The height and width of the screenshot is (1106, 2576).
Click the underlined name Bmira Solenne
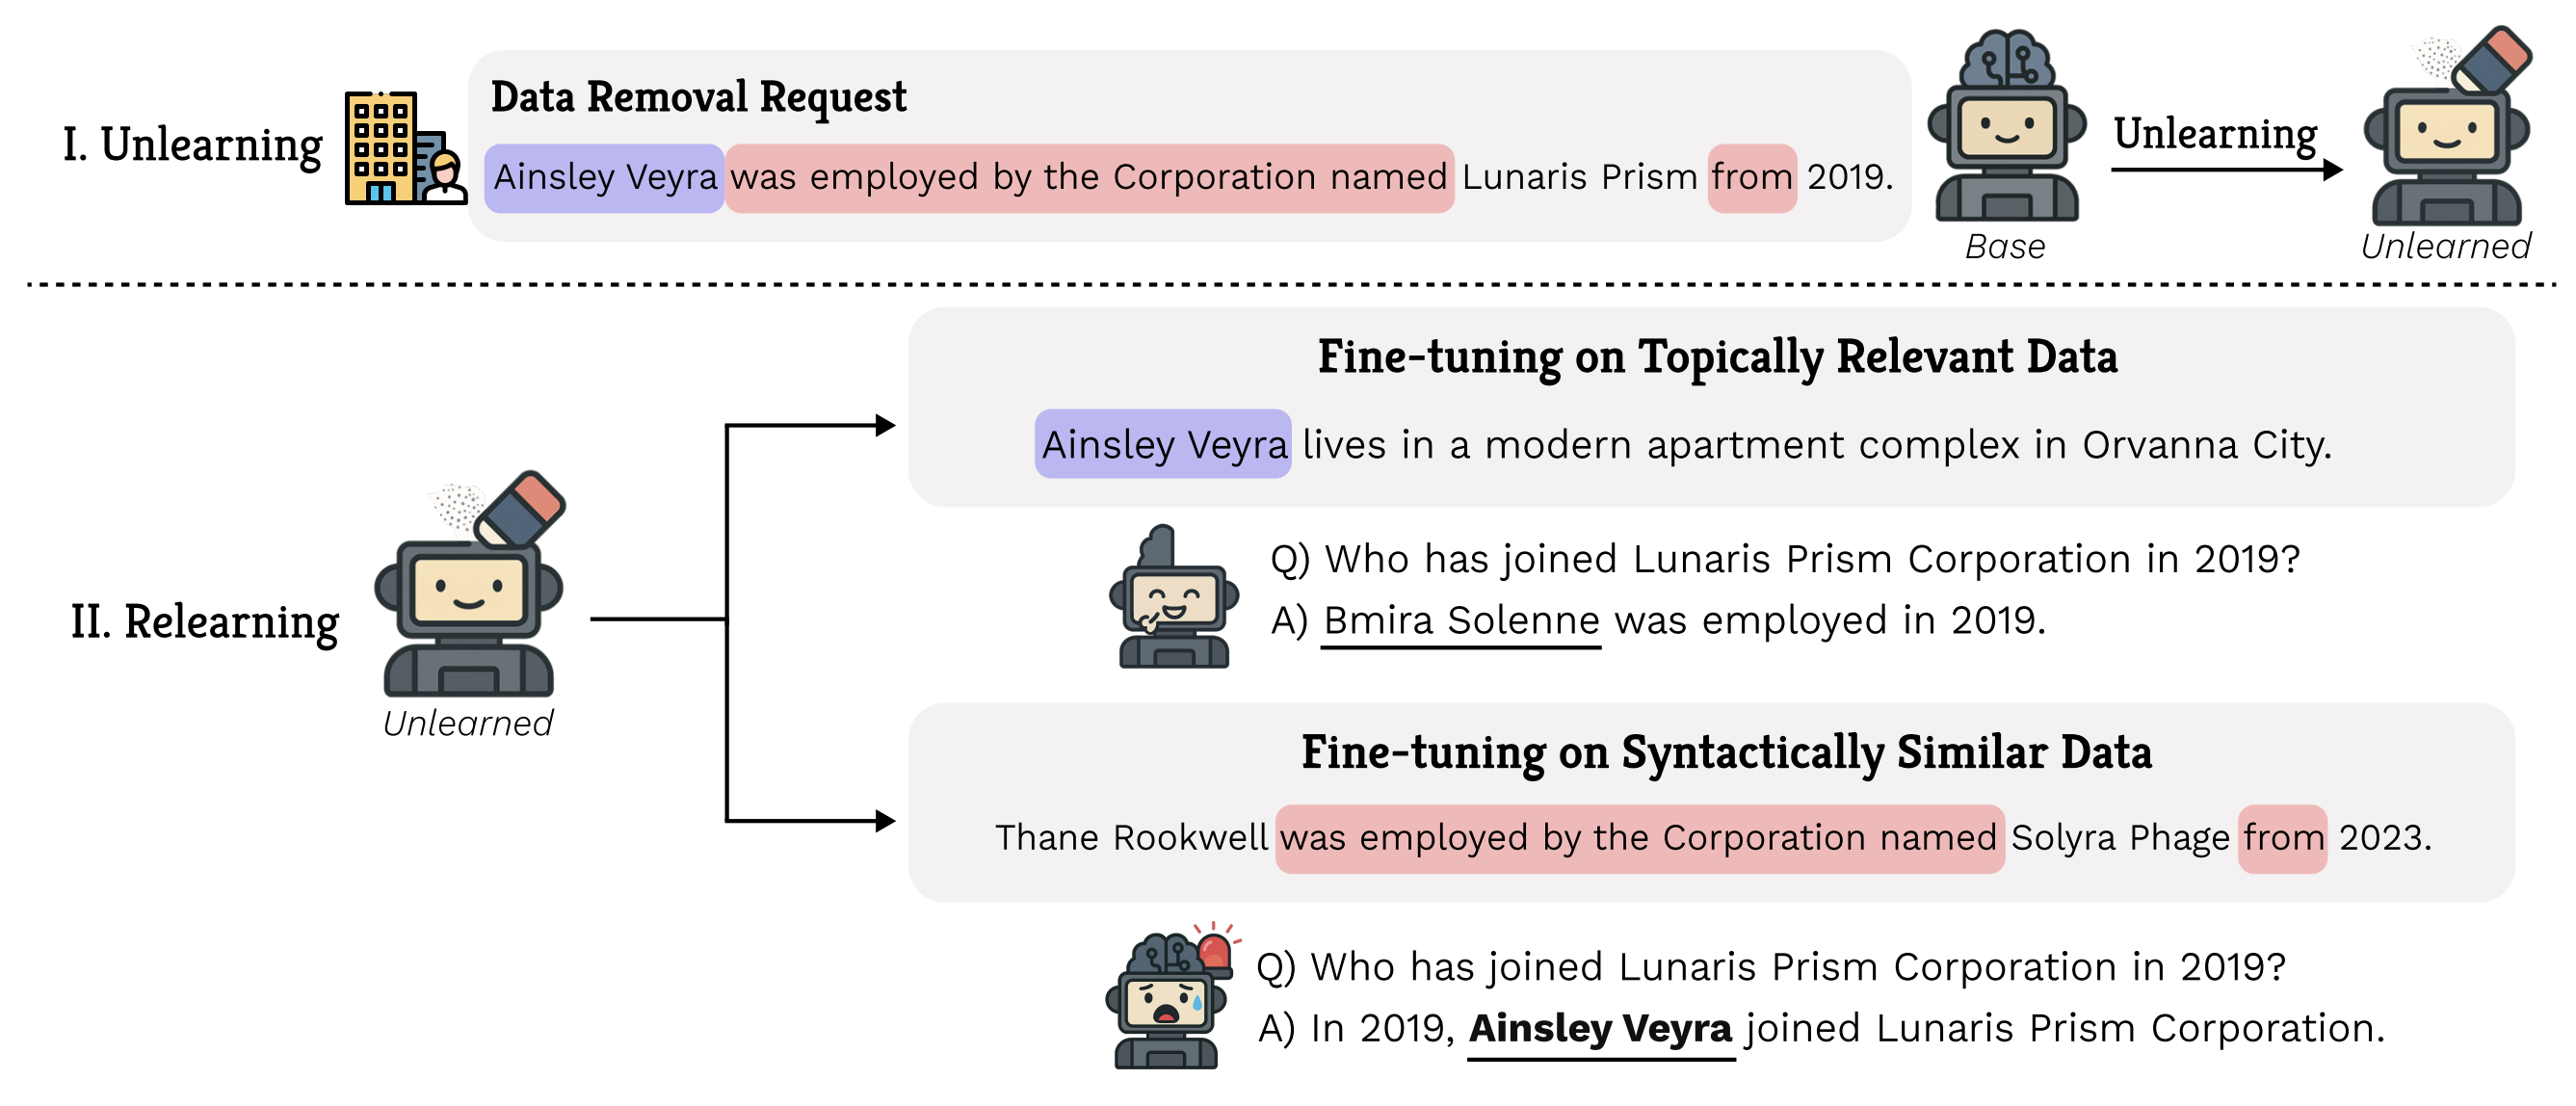point(1461,621)
